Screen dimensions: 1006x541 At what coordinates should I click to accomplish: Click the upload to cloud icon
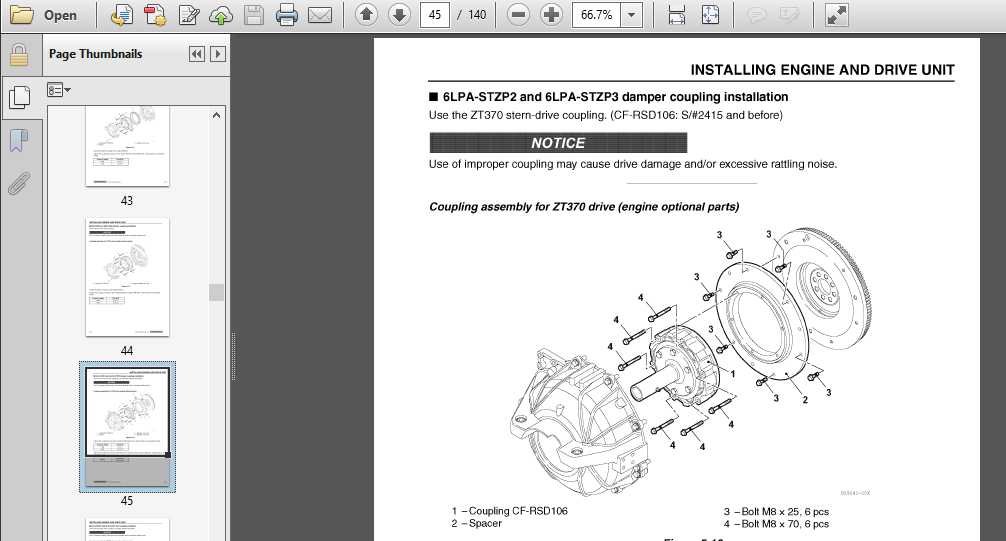(x=221, y=15)
